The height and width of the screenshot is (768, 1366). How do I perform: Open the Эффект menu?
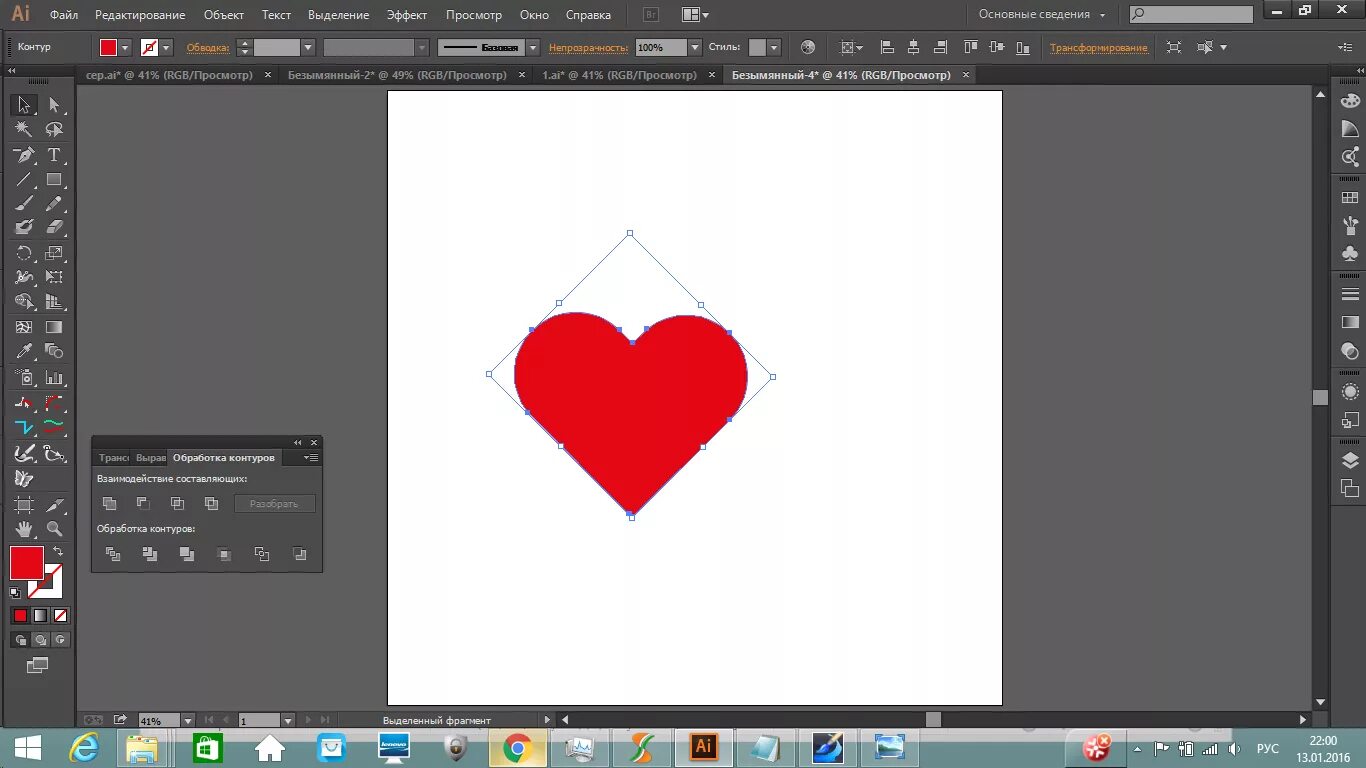[x=406, y=15]
